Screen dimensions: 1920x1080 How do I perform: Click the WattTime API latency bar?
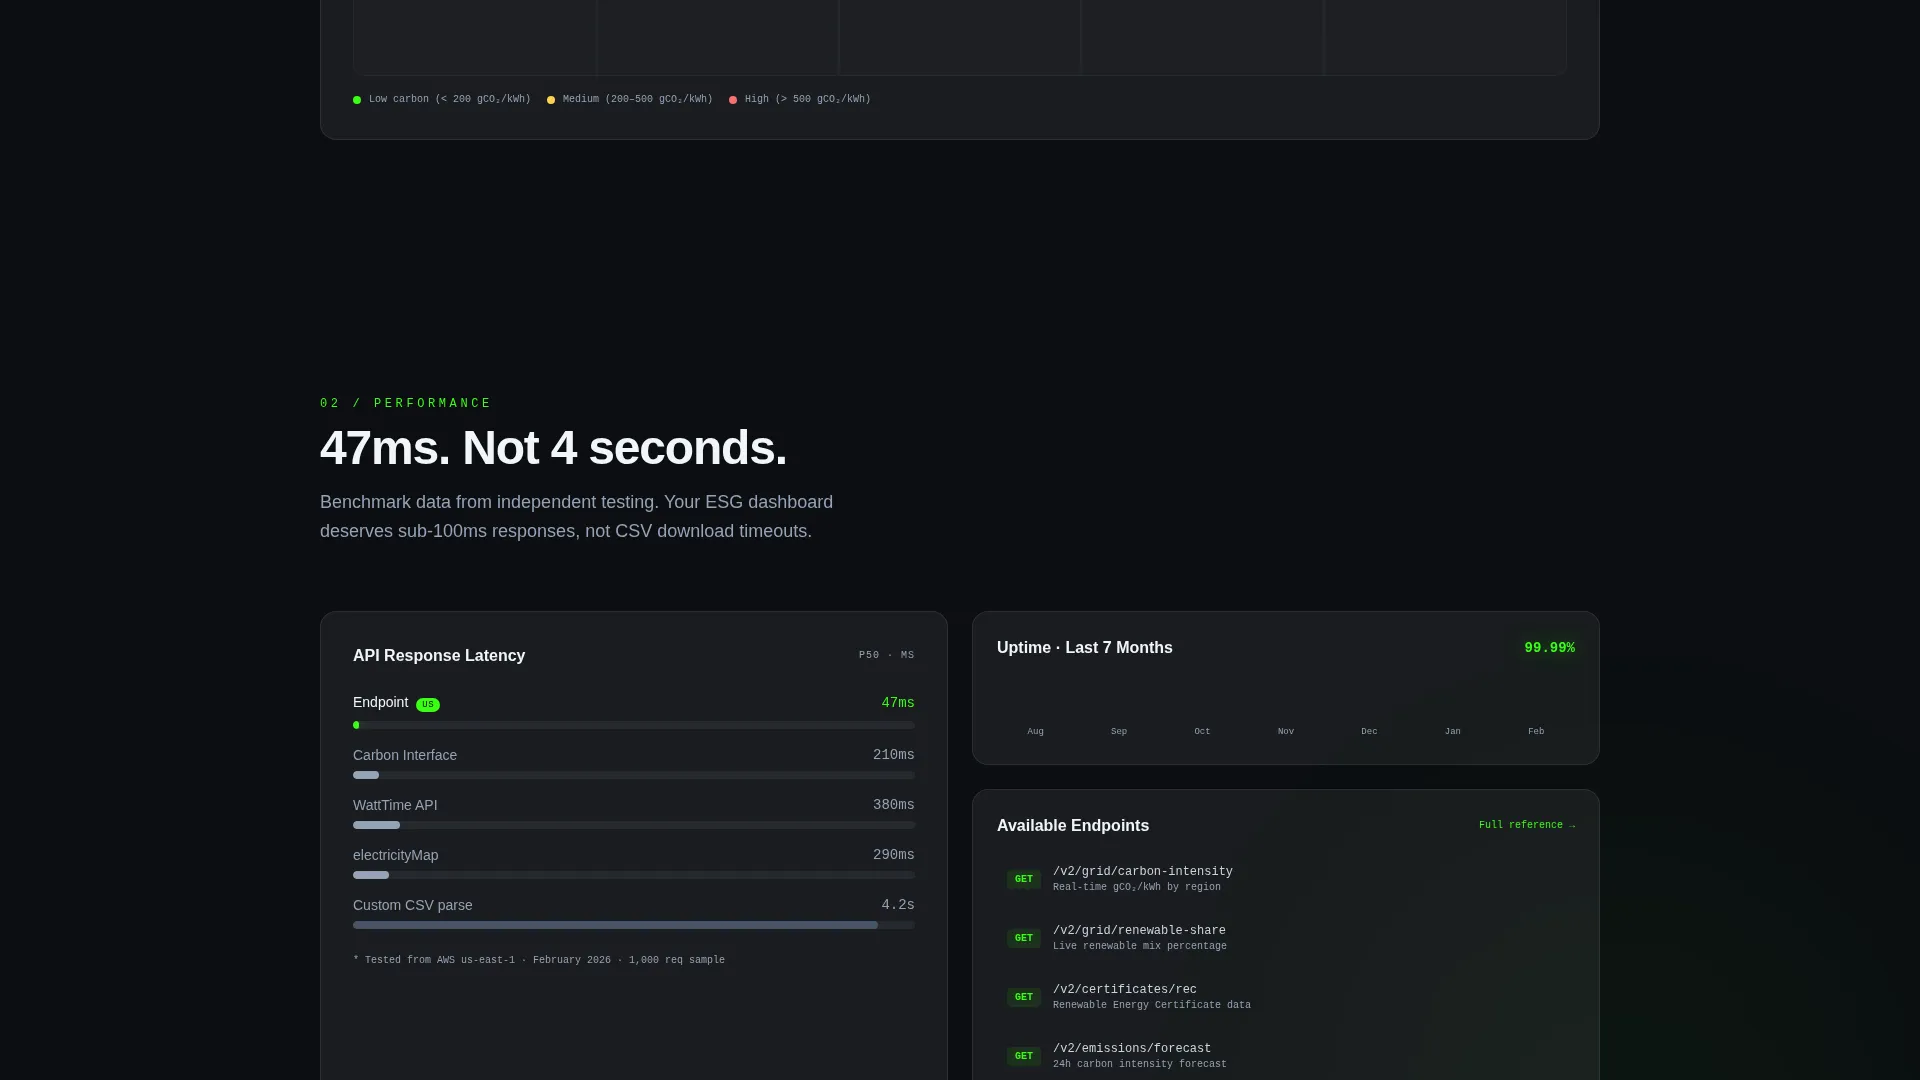[634, 825]
